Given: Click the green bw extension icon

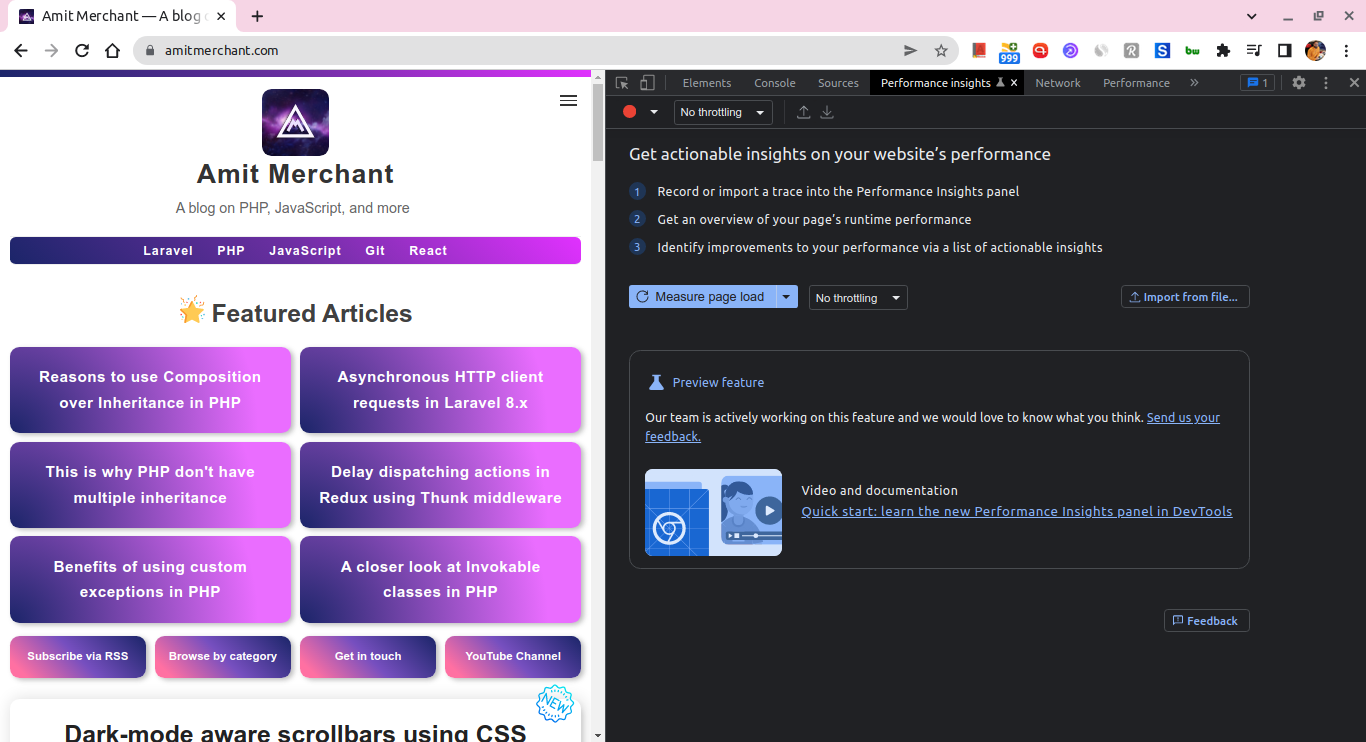Looking at the screenshot, I should point(1192,50).
